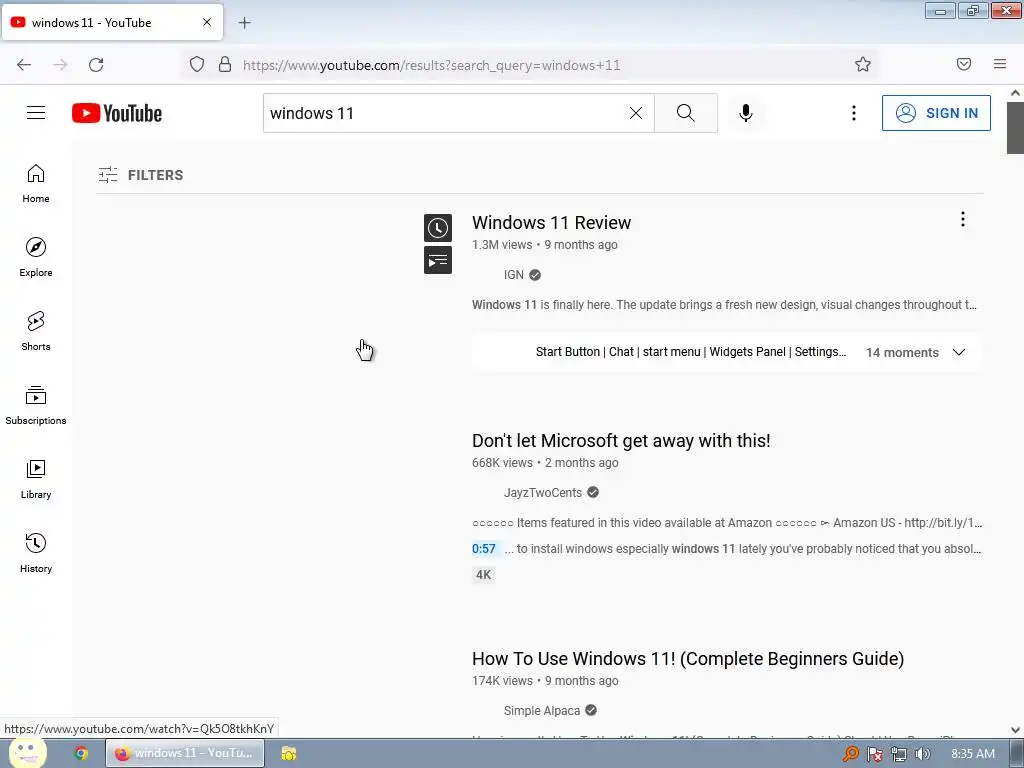
Task: Open options menu for Windows 11 Review
Action: coord(963,219)
